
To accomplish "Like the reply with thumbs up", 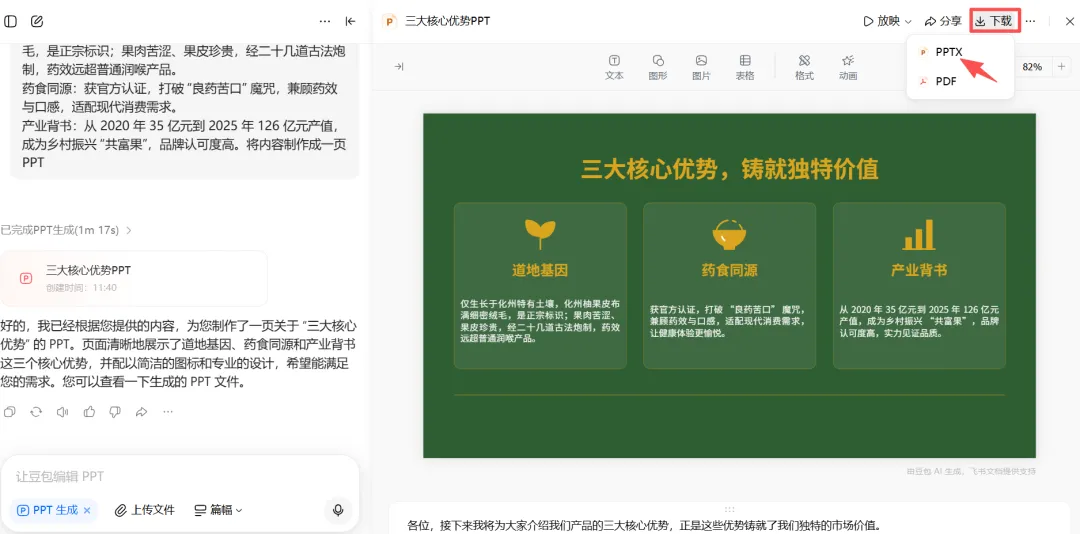I will pyautogui.click(x=89, y=412).
